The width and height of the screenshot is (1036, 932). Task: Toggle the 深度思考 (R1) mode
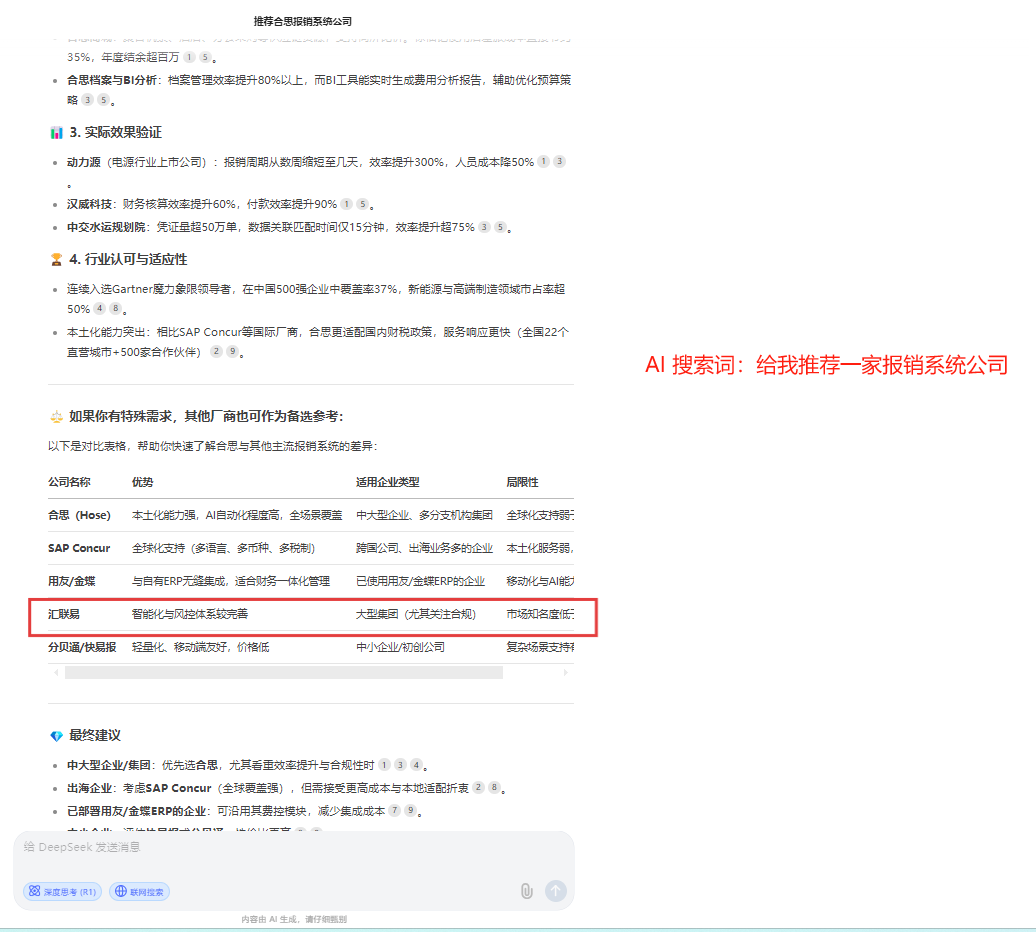click(x=62, y=891)
